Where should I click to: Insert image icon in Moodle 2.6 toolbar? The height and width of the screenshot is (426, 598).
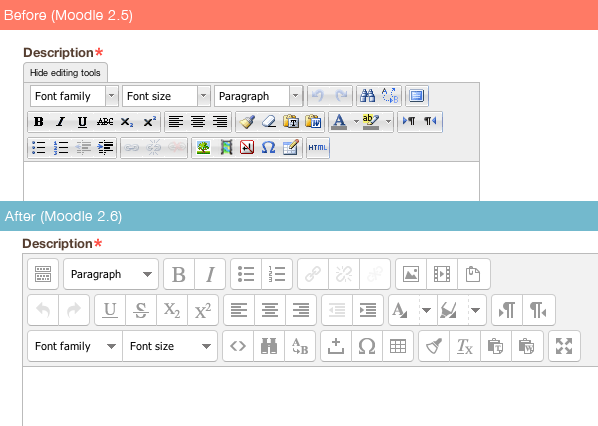tap(411, 274)
